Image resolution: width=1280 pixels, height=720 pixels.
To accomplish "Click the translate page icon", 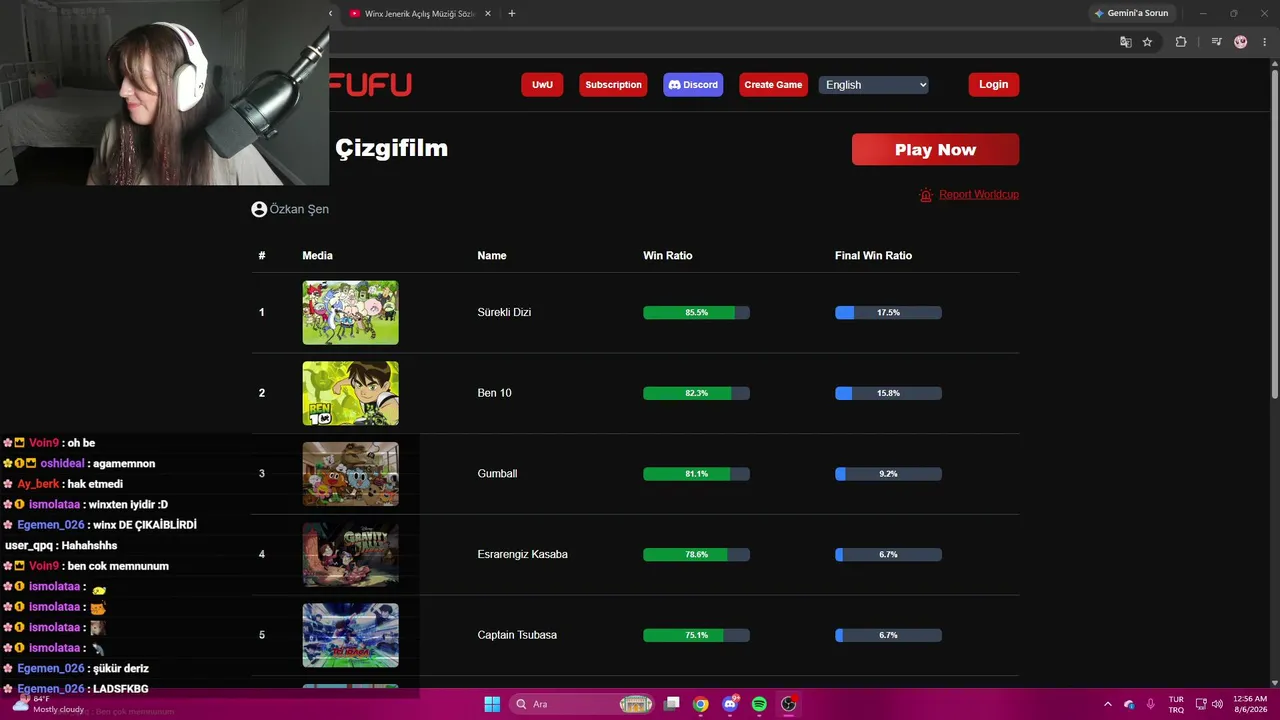I will [1125, 42].
